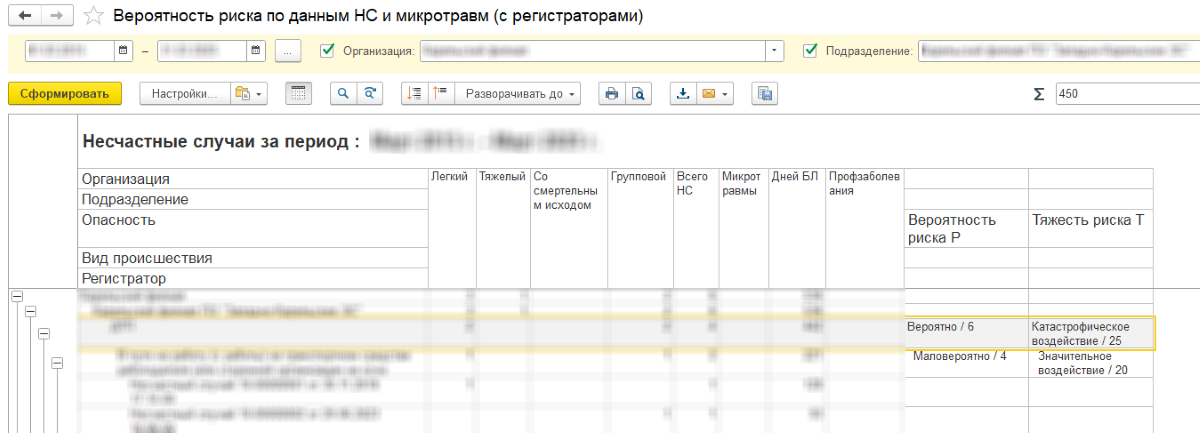
Task: Toggle the report header display button
Action: pyautogui.click(x=297, y=94)
